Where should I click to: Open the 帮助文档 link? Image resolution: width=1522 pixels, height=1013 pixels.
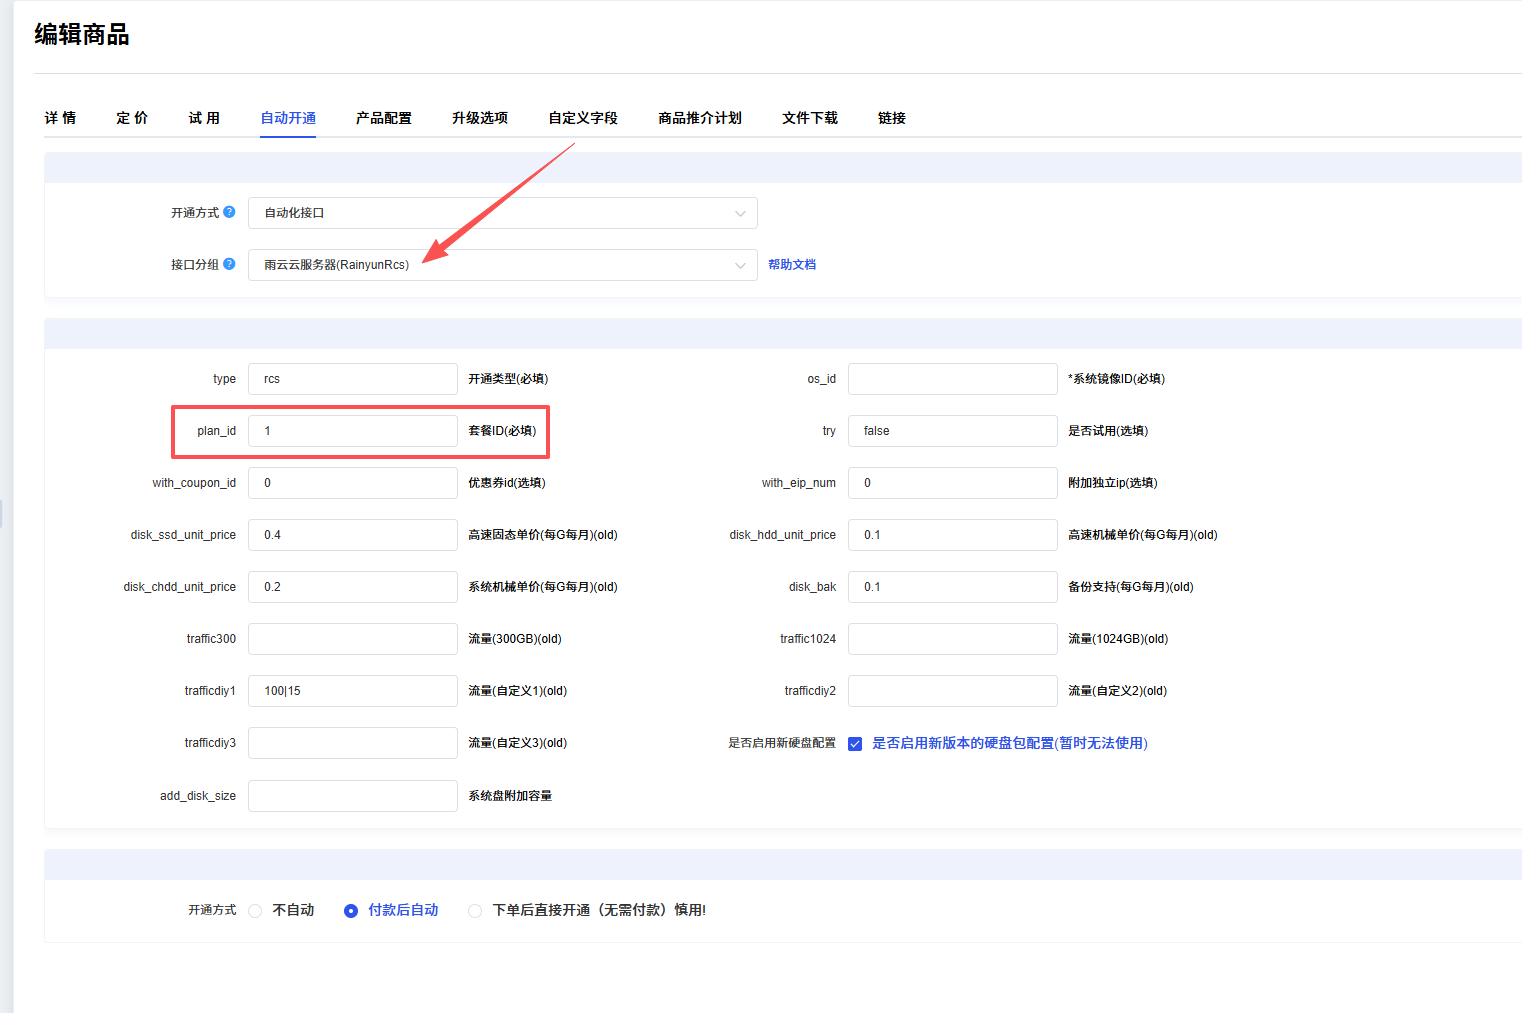[792, 265]
